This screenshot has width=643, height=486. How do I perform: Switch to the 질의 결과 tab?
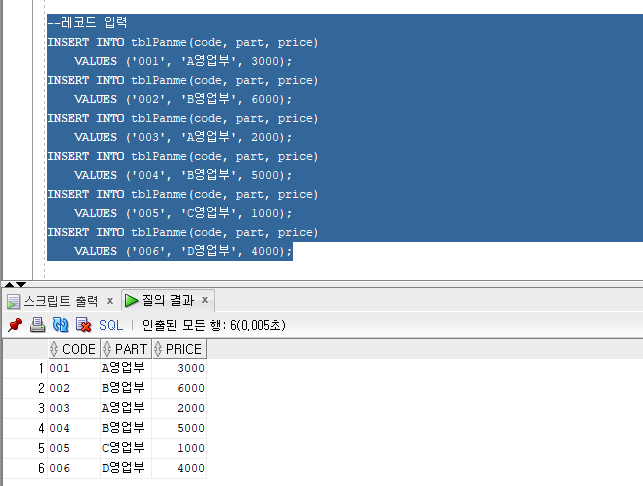tap(168, 300)
